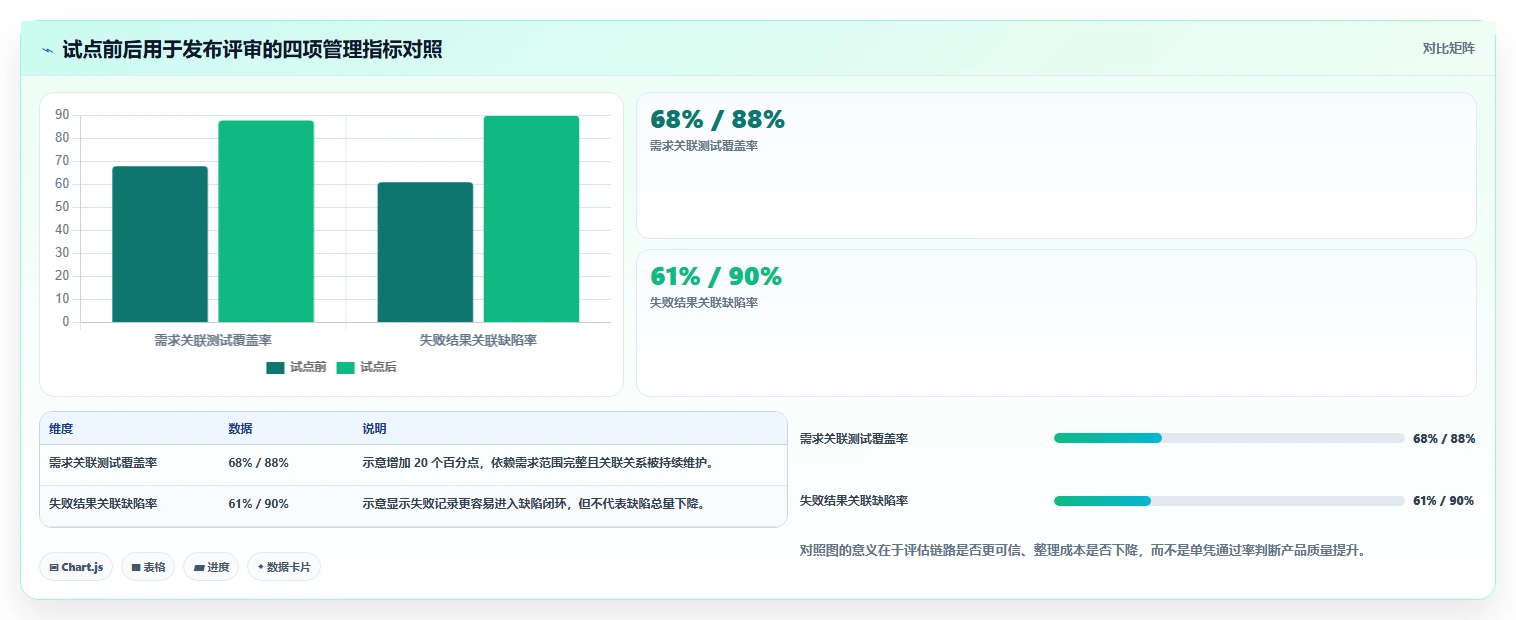Click the y-axis value 50

point(62,207)
